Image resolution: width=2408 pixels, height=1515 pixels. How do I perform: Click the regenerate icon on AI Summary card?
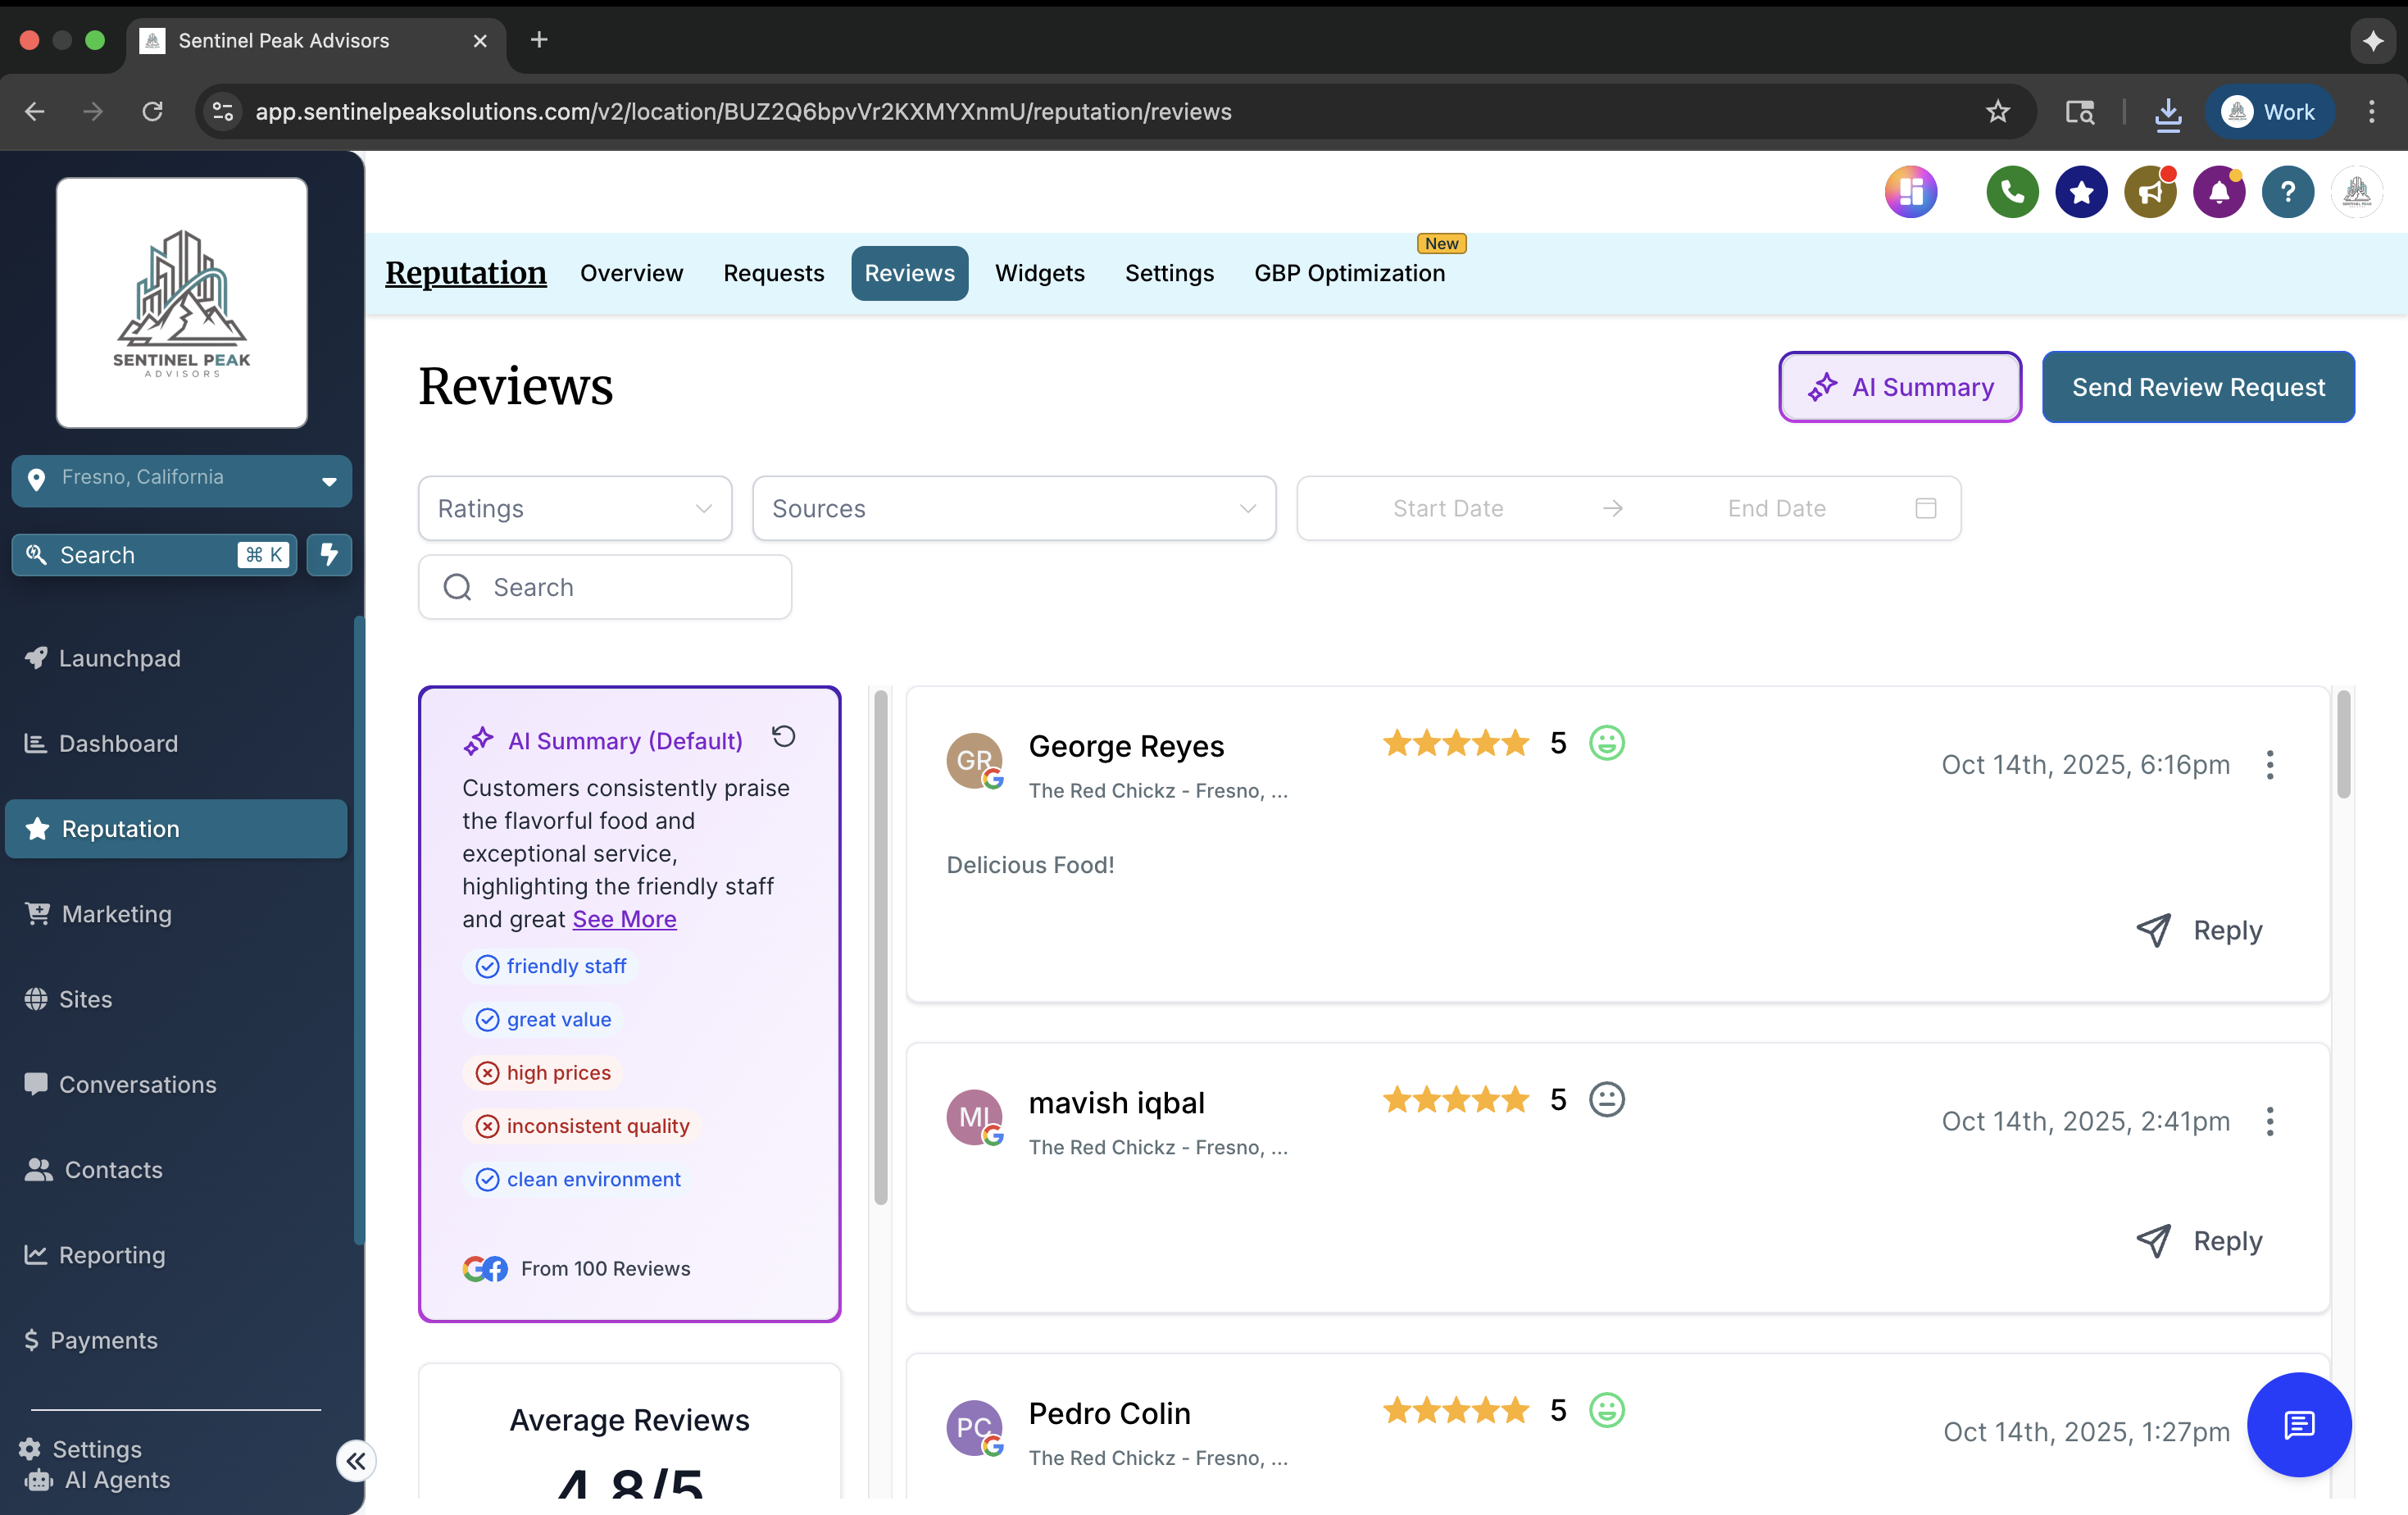[x=784, y=736]
